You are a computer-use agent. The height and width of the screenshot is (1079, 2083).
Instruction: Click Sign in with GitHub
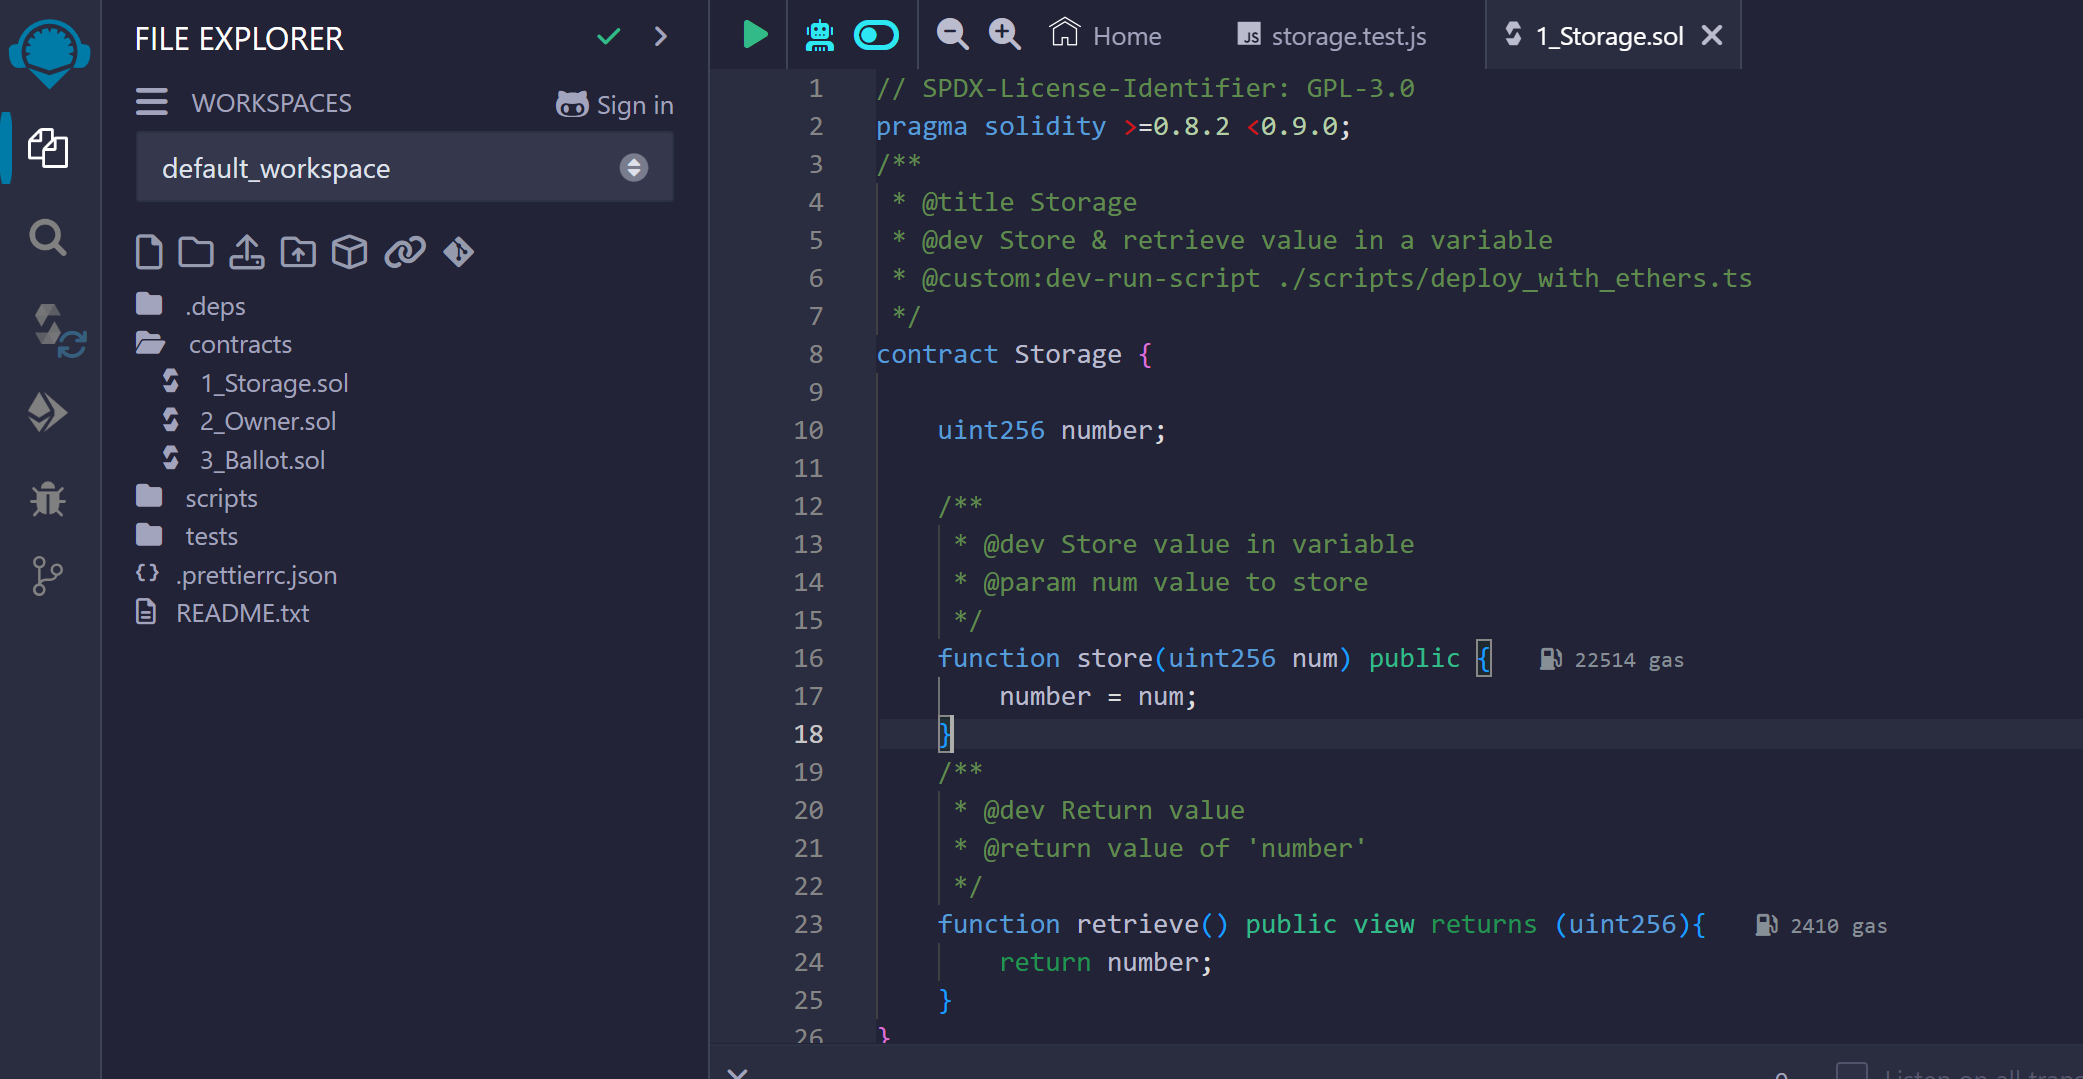tap(614, 104)
